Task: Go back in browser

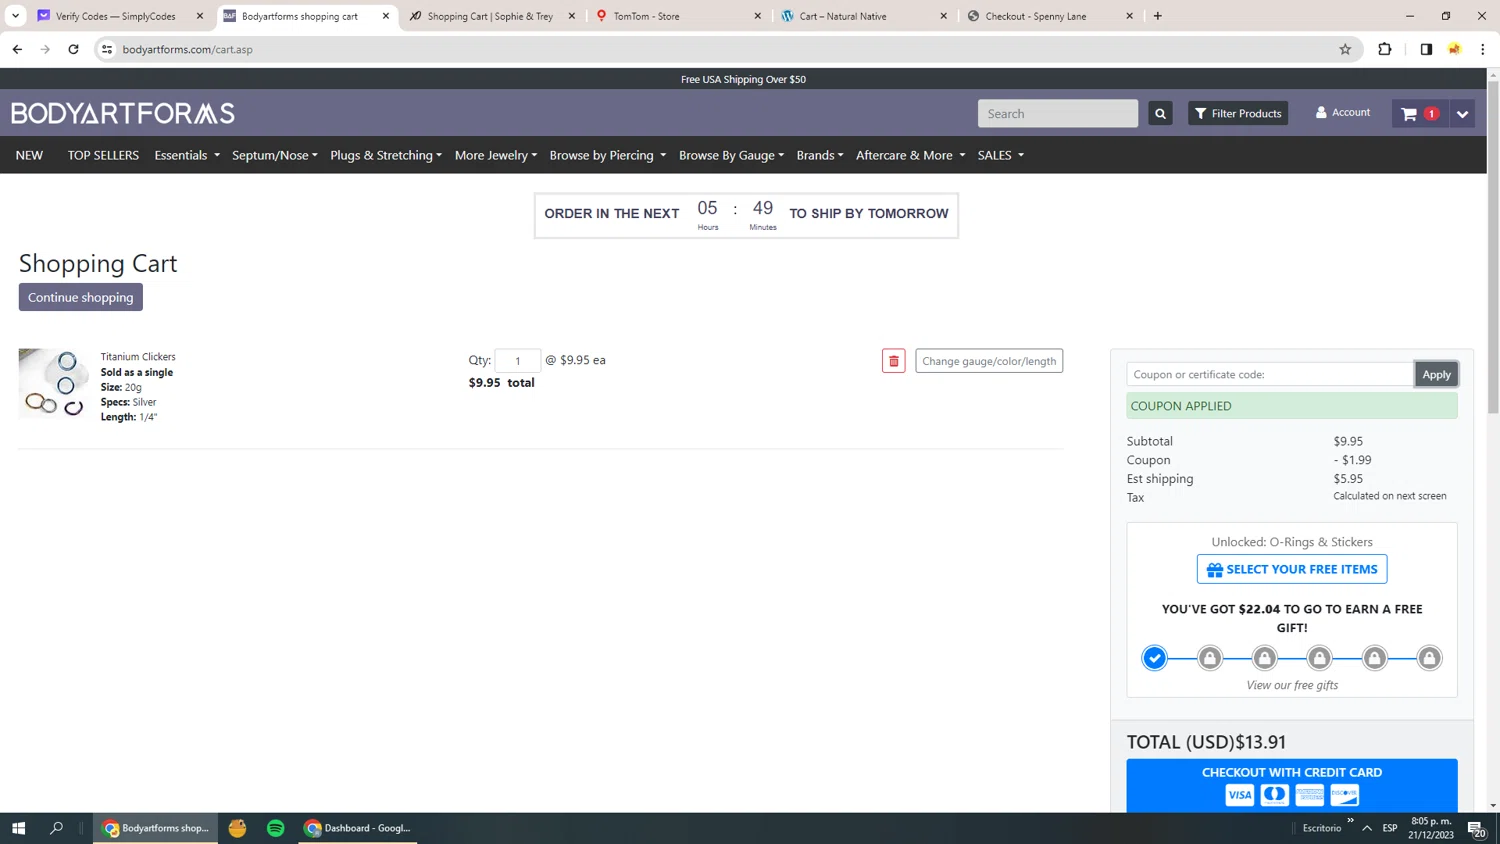Action: click(x=17, y=49)
